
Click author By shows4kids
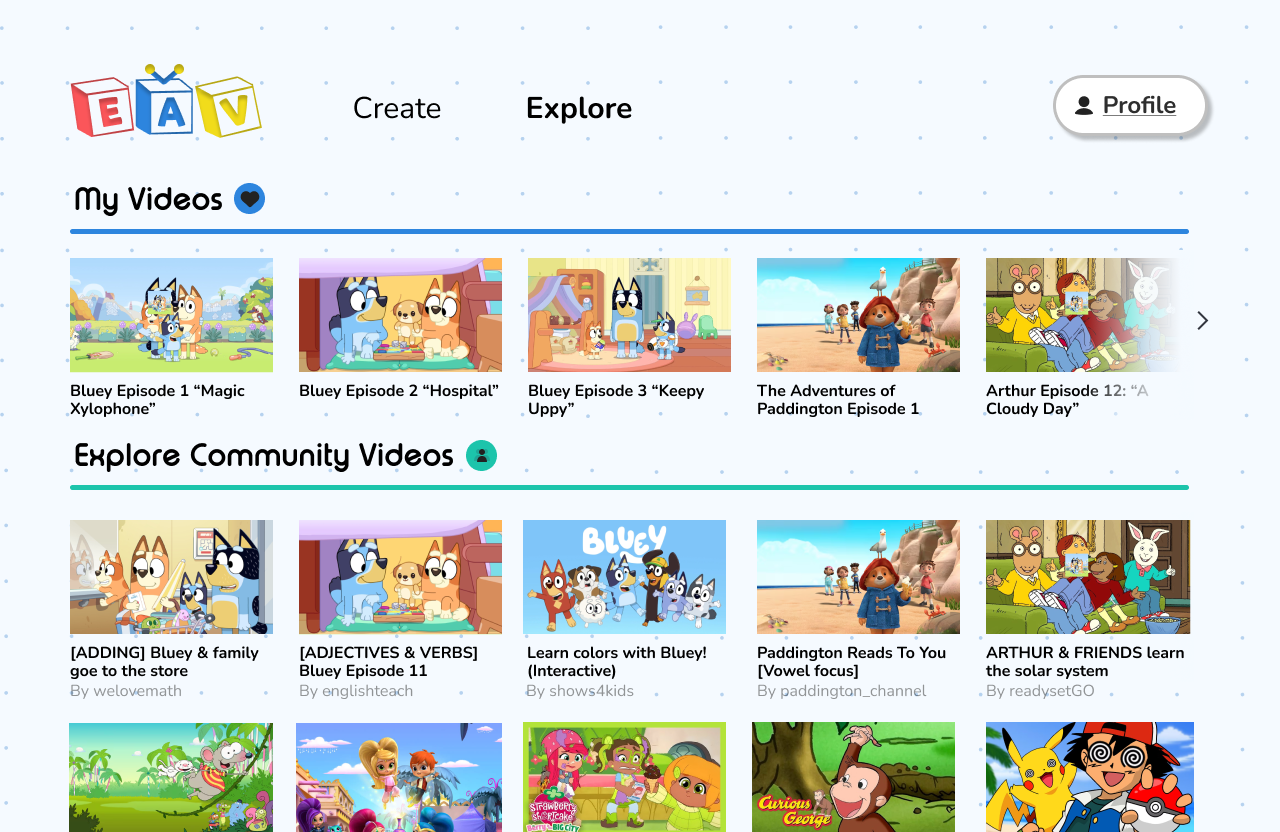point(580,691)
